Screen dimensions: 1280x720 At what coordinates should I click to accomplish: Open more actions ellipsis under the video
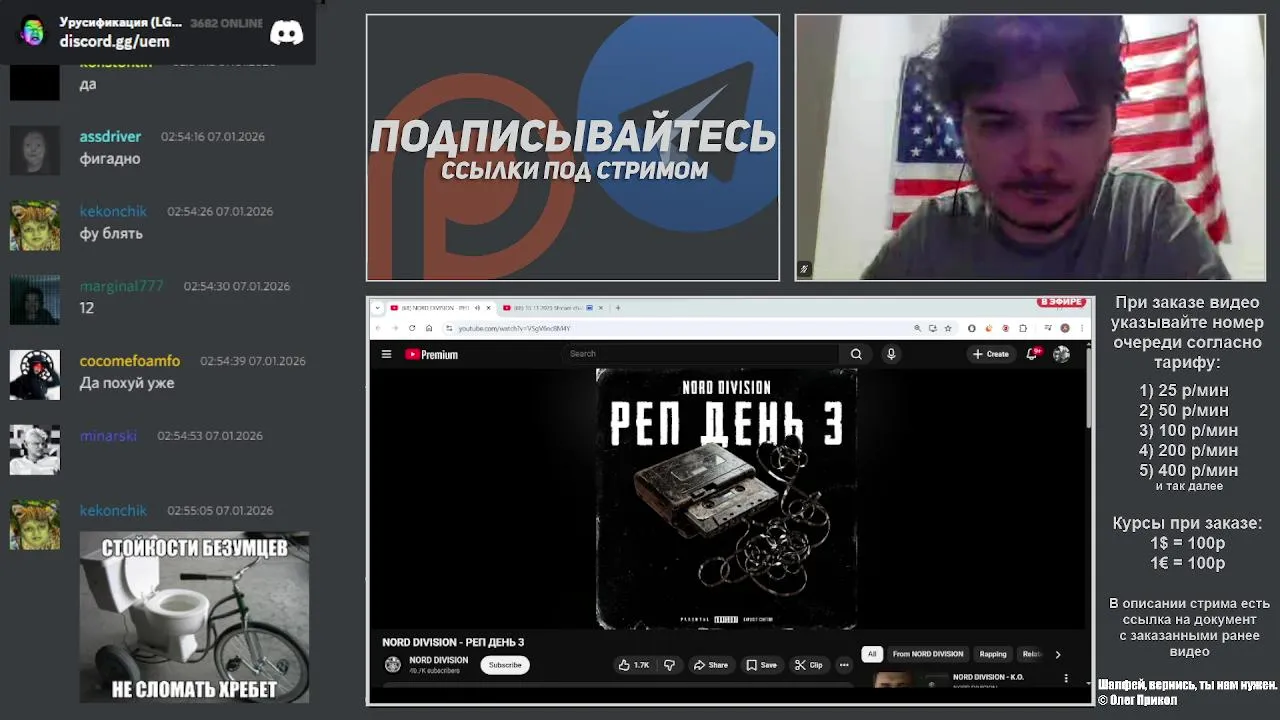844,665
